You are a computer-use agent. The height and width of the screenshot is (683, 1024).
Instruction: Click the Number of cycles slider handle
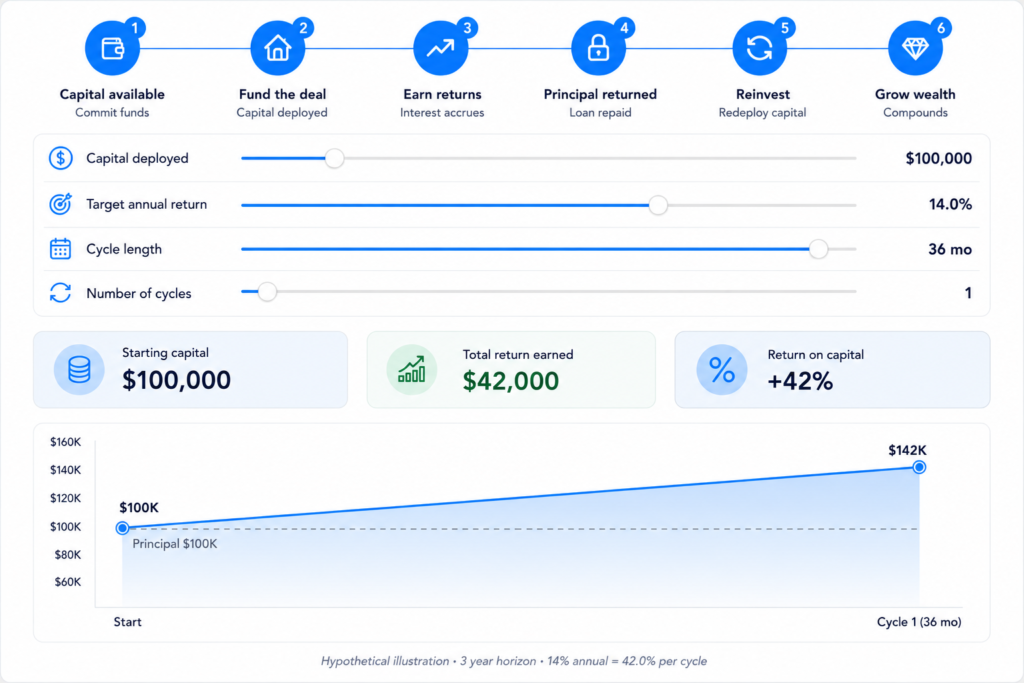point(266,291)
